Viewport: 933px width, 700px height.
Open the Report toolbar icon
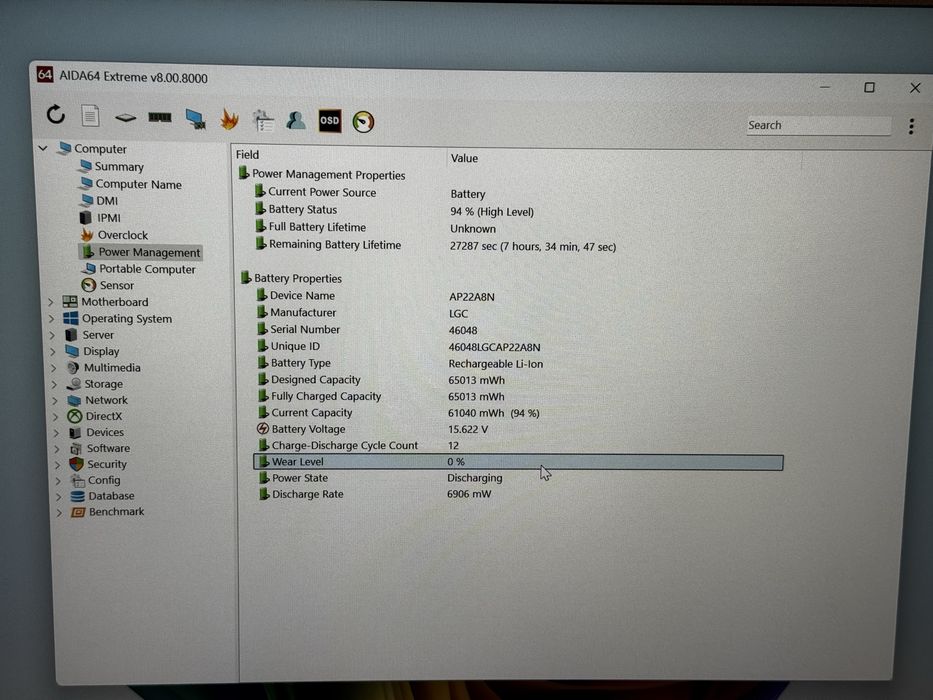(x=90, y=115)
